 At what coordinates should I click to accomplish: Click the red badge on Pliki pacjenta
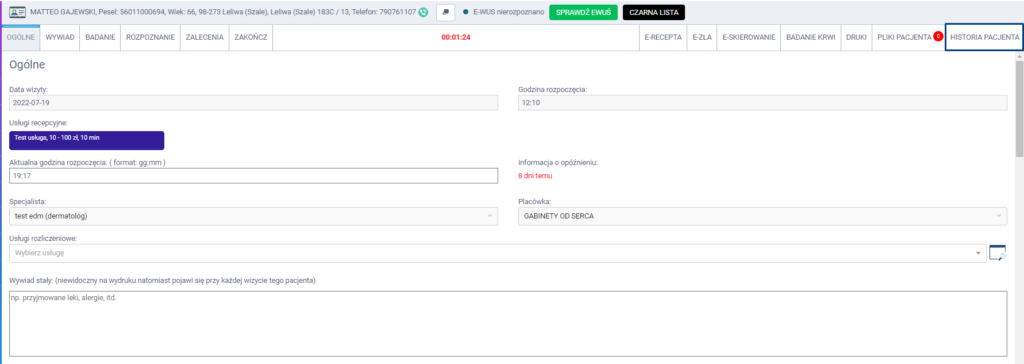[938, 36]
